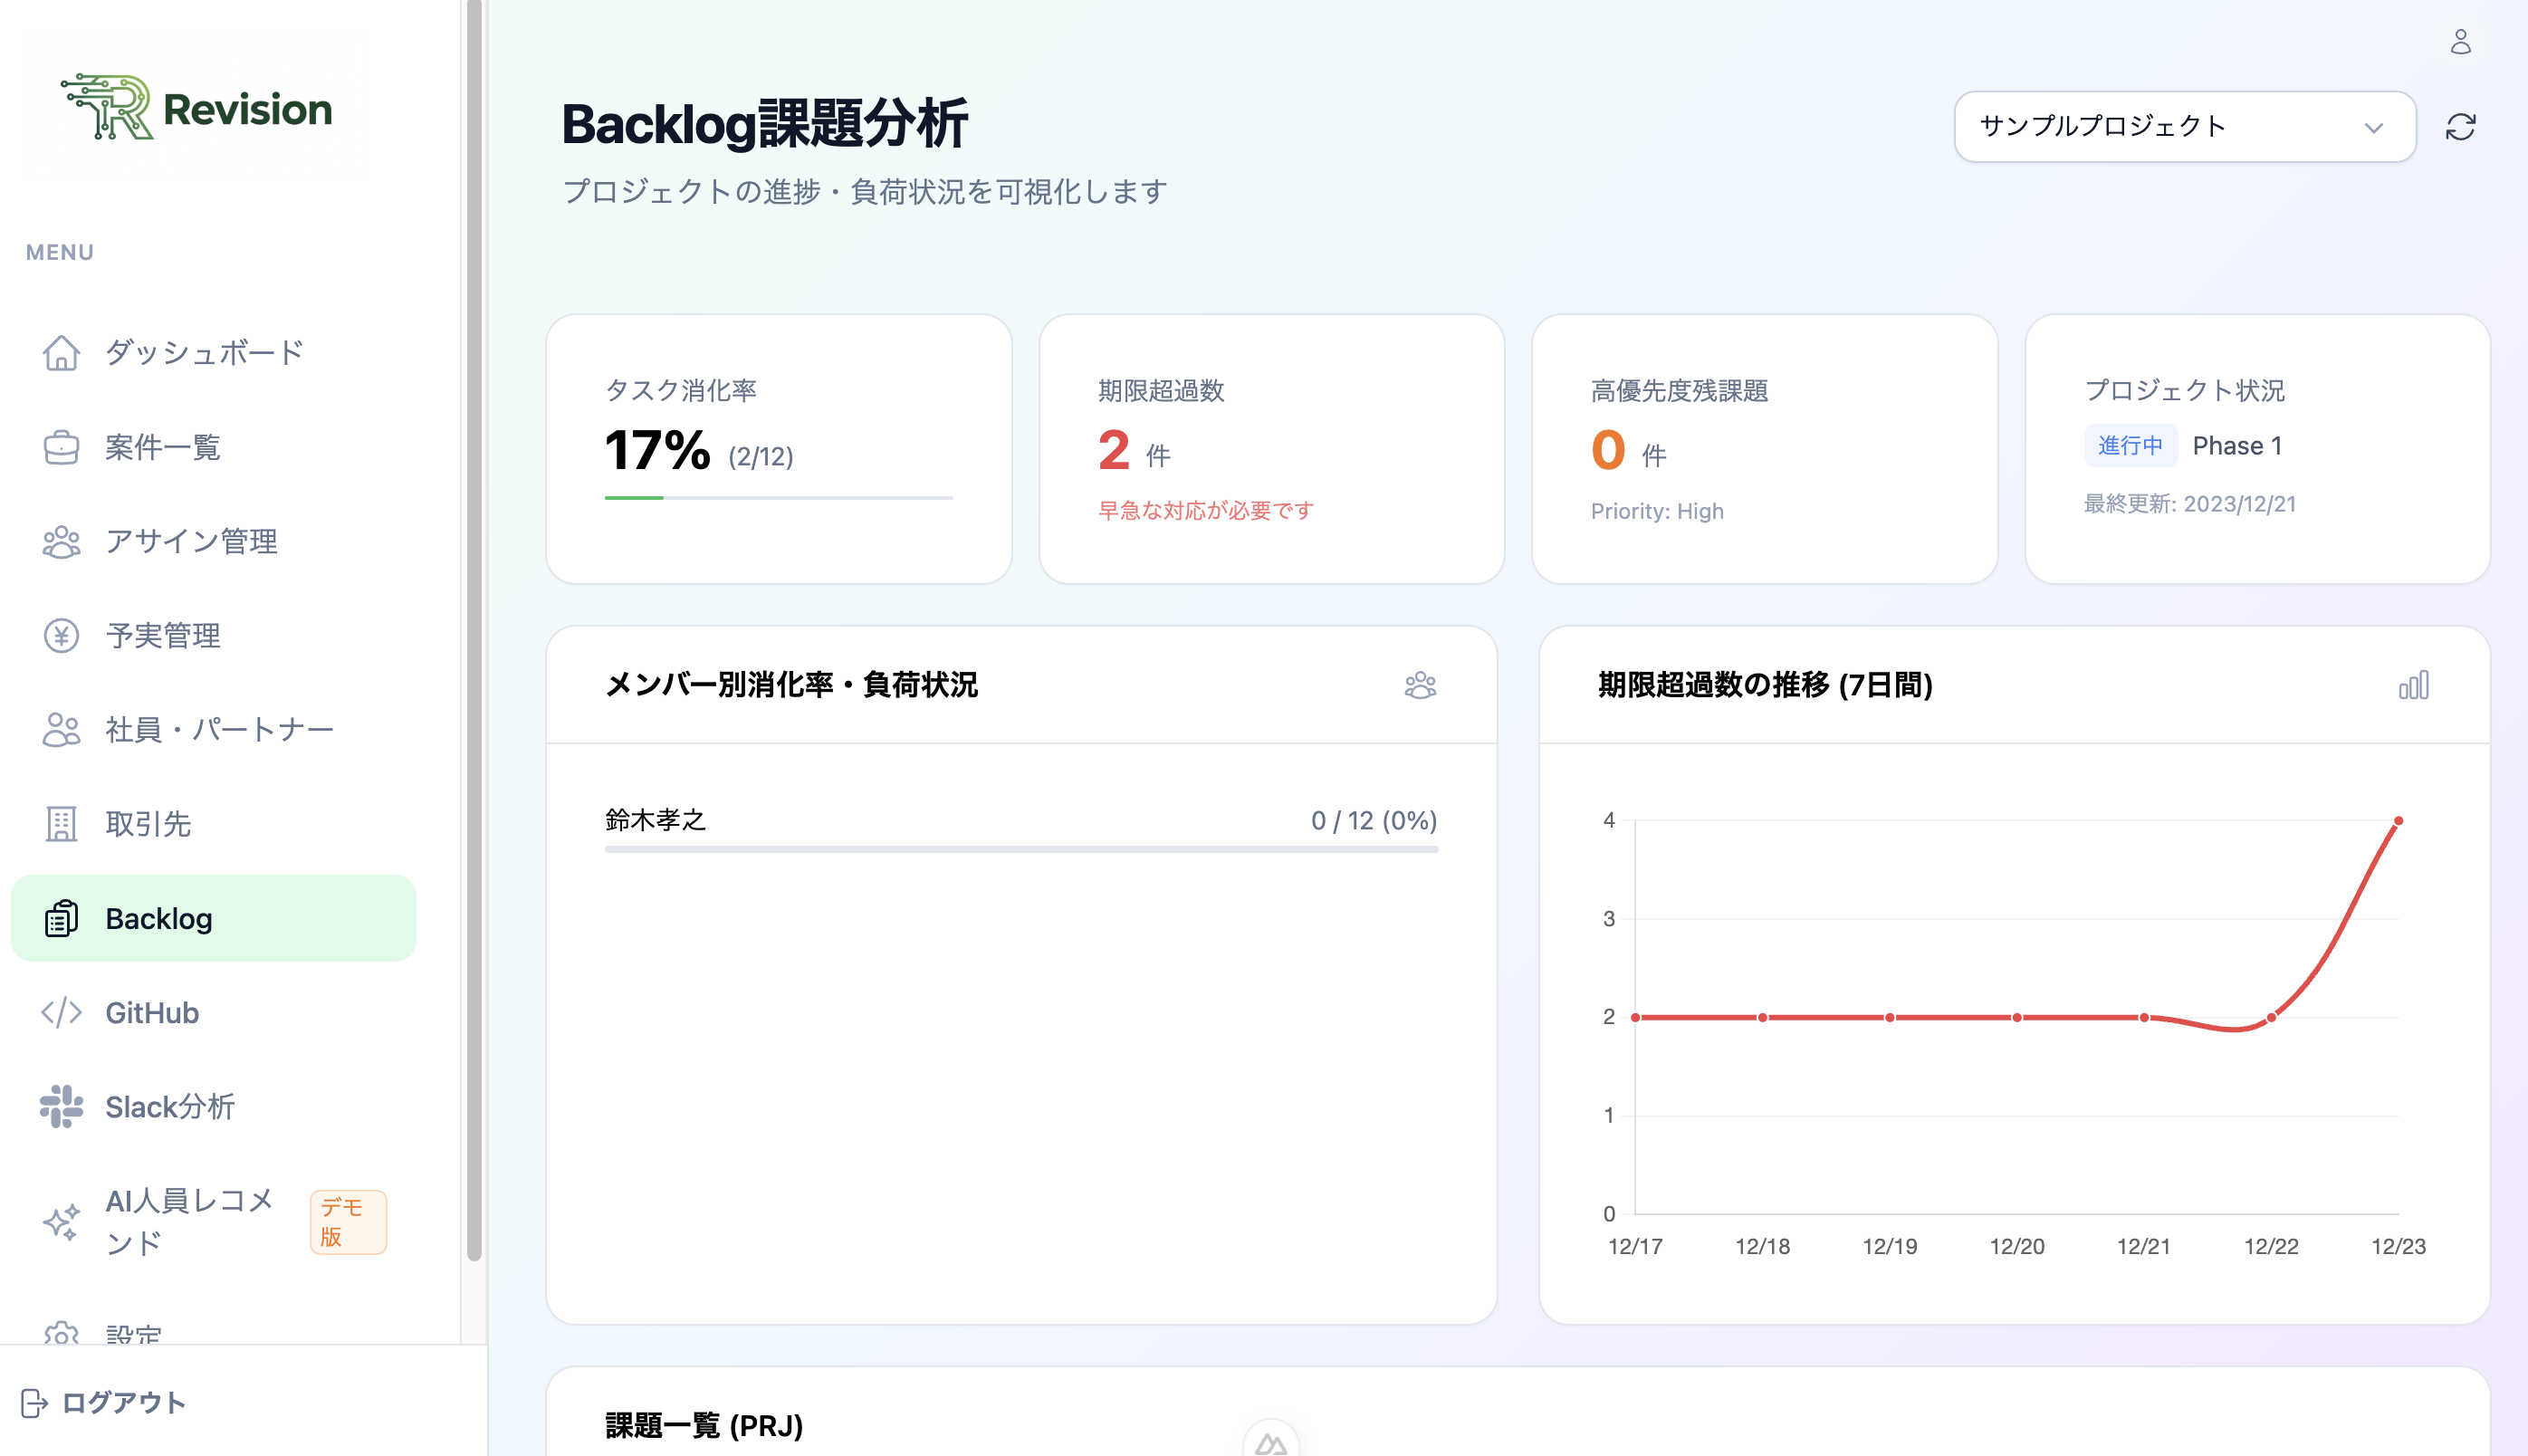Click the 取引先 building icon

click(x=61, y=823)
